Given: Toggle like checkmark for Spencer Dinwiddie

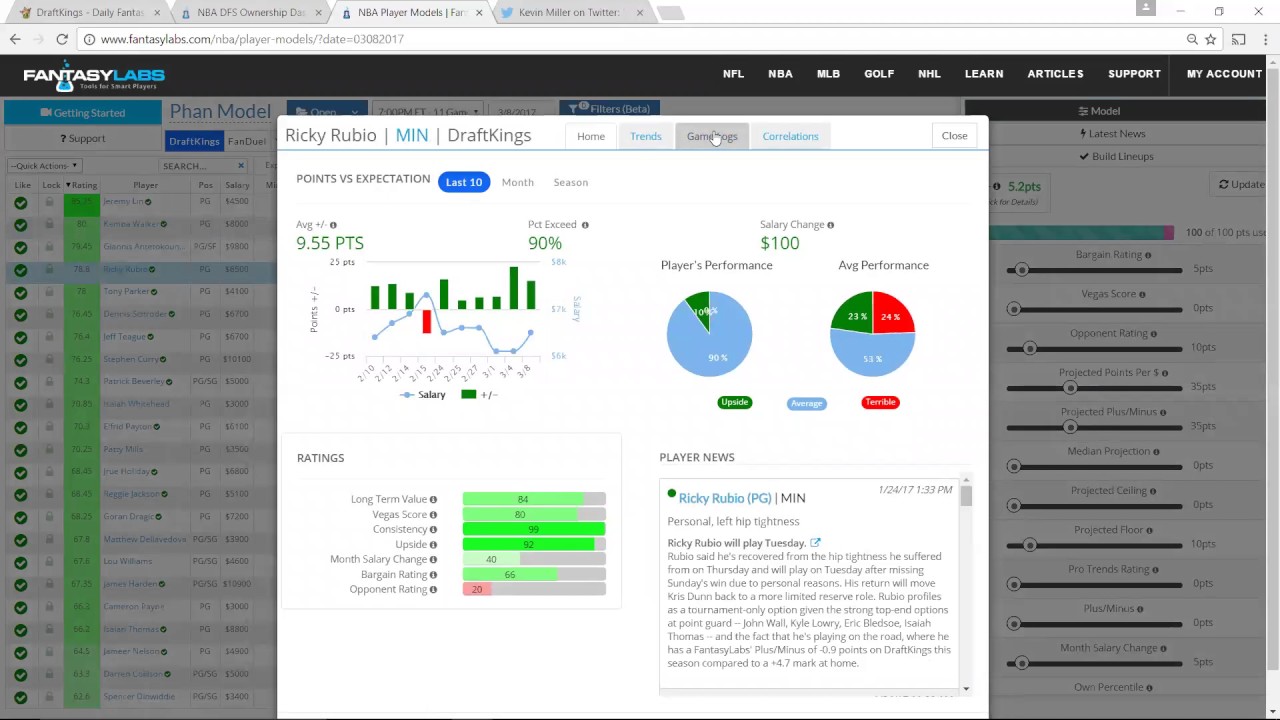Looking at the screenshot, I should [20, 696].
